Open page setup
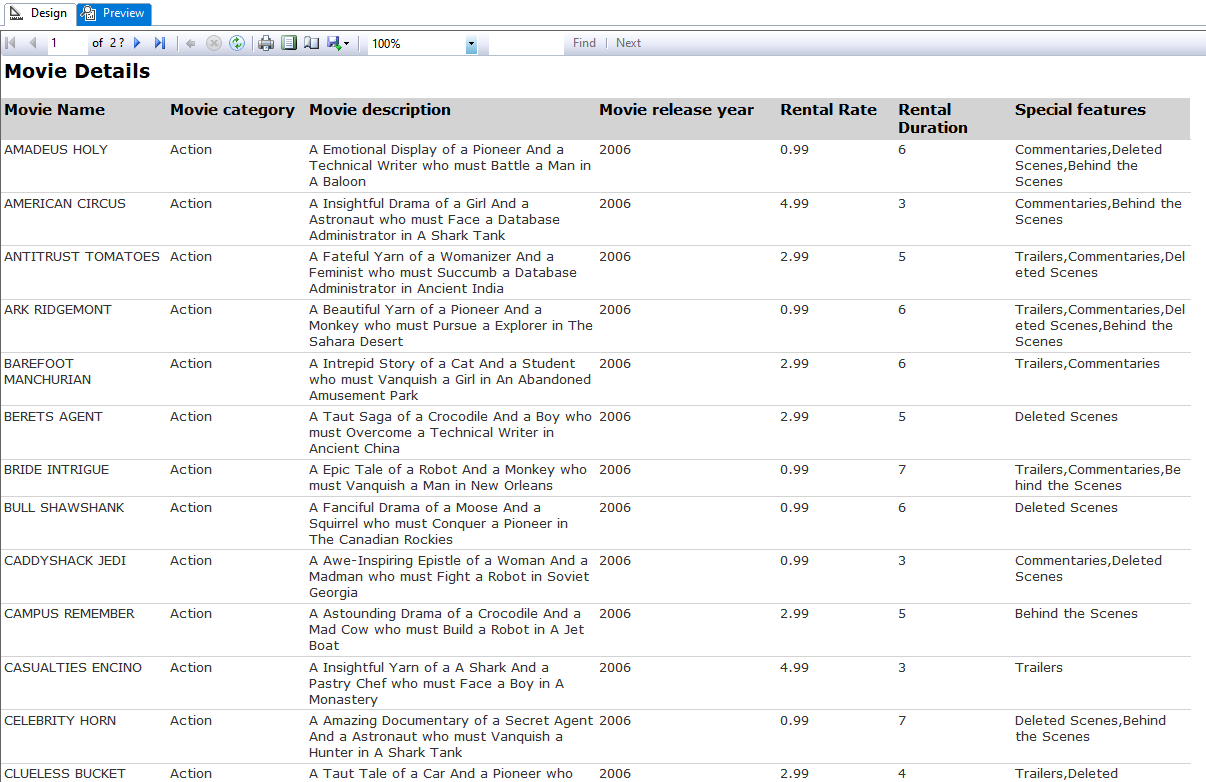 click(x=311, y=43)
